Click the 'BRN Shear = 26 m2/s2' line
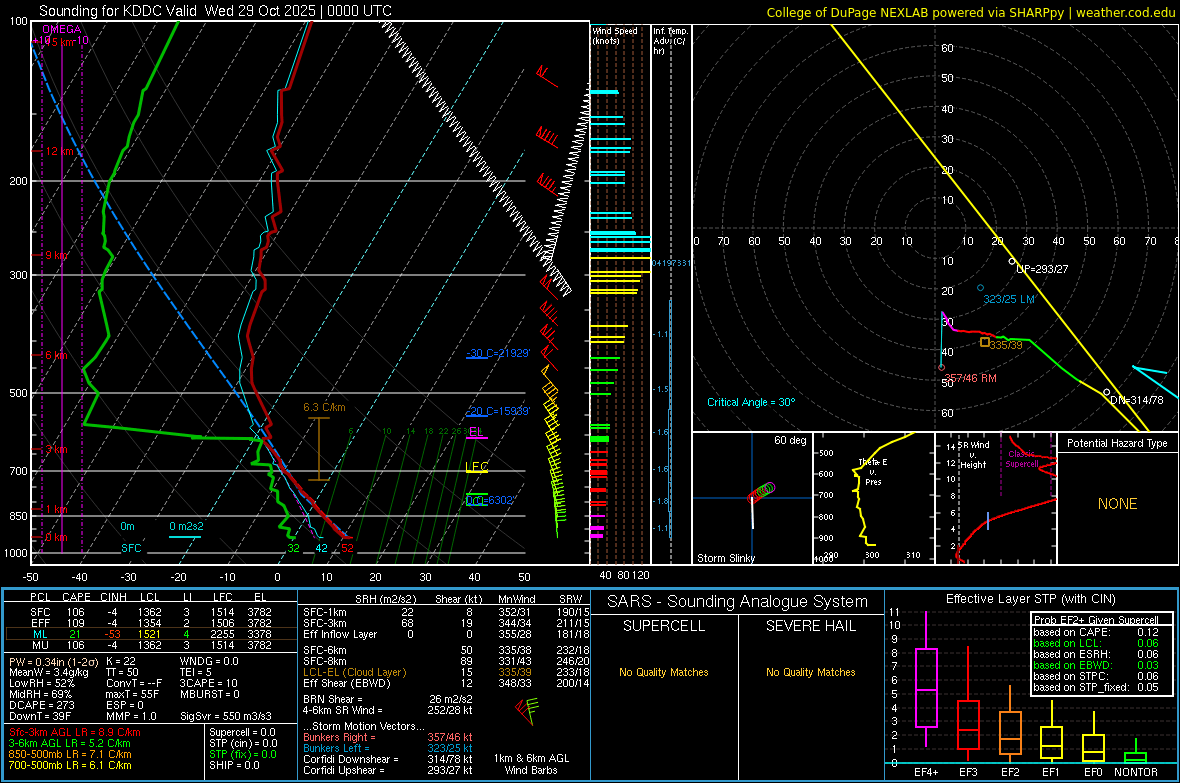The height and width of the screenshot is (783, 1180). coord(388,699)
